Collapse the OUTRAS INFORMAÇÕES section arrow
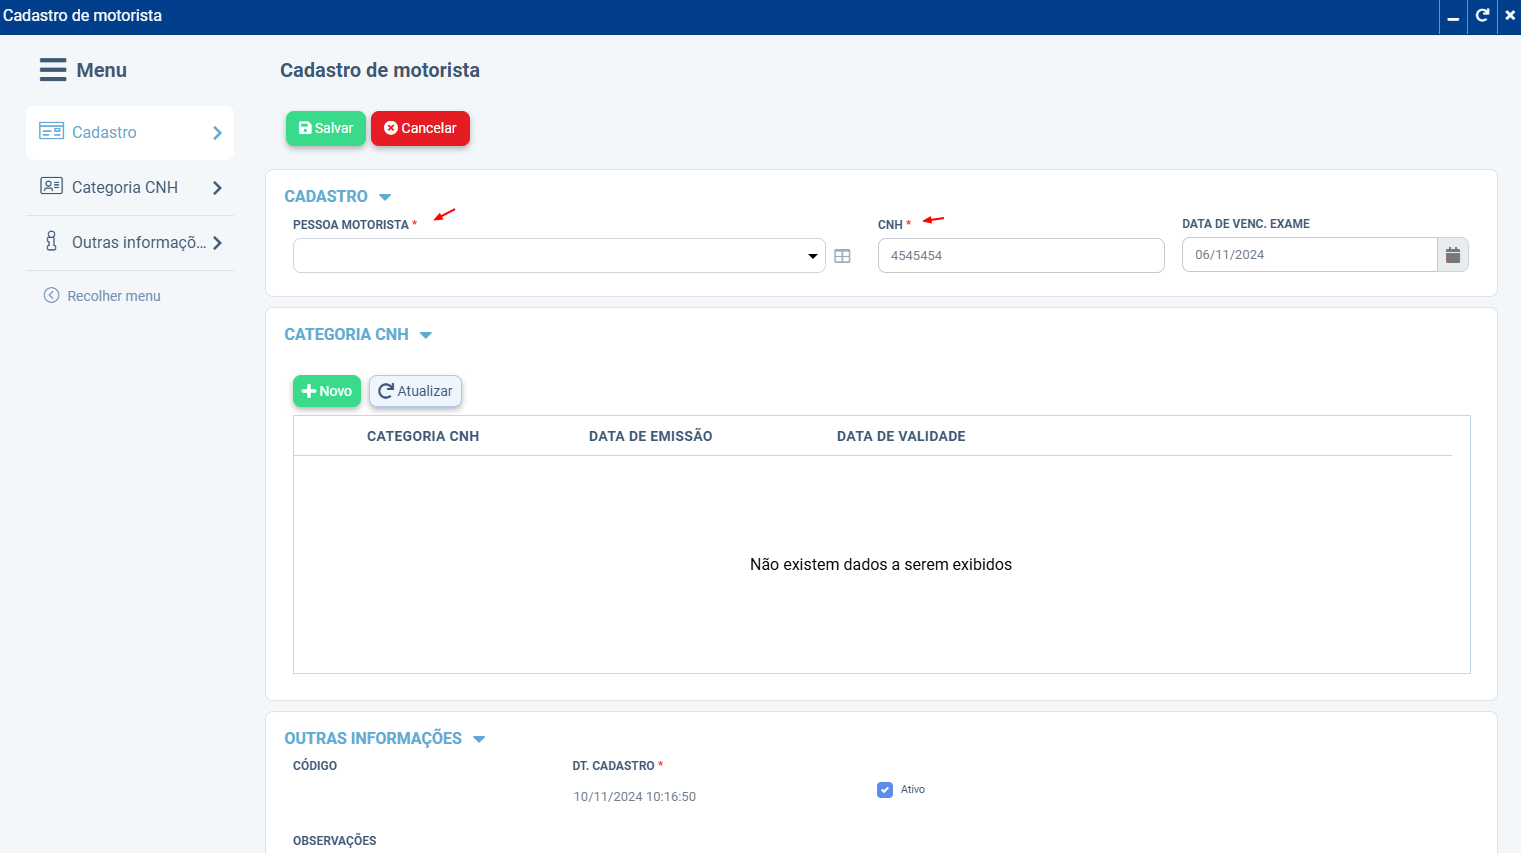Viewport: 1521px width, 853px height. (479, 739)
